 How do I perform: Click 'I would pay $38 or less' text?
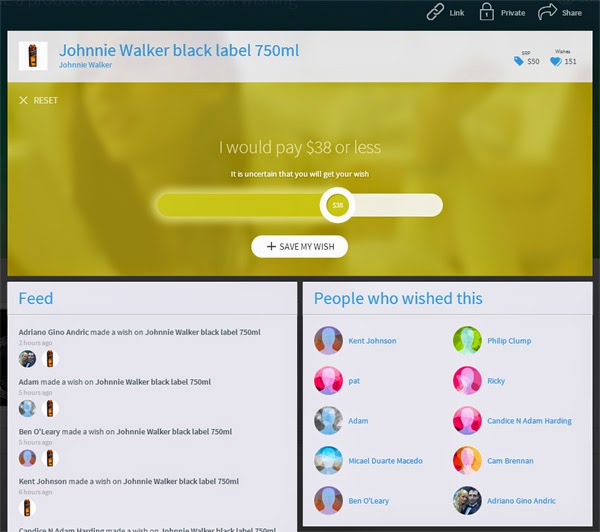point(300,147)
